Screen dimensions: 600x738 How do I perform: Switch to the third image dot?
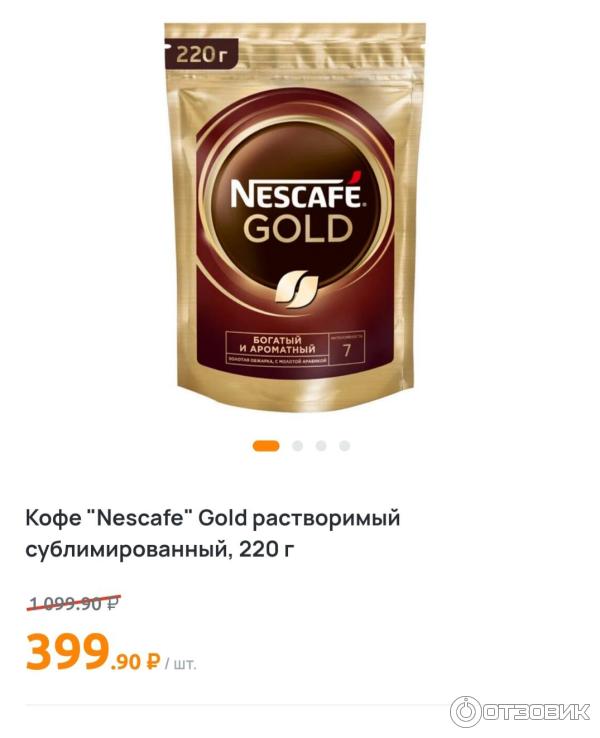coord(321,445)
